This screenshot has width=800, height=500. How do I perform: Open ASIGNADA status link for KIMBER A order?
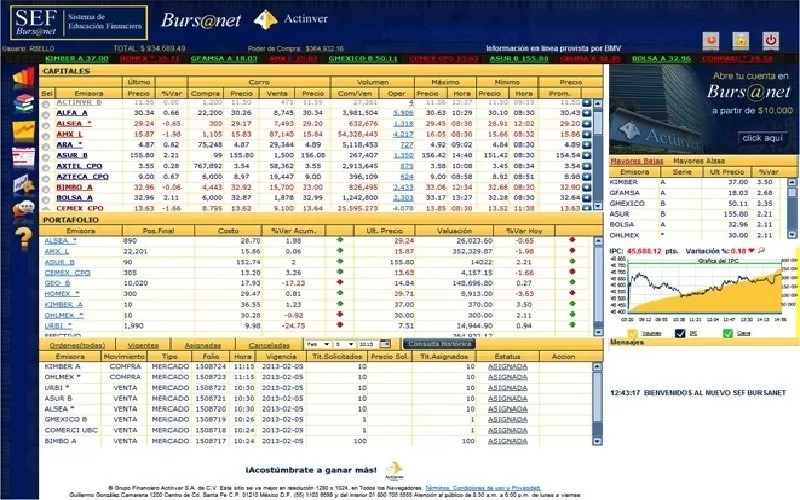pos(508,367)
